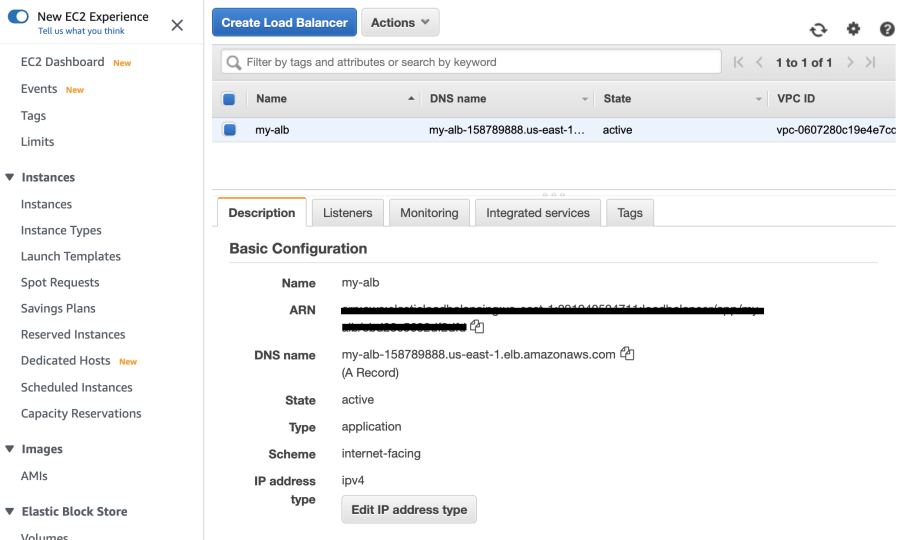Image resolution: width=900 pixels, height=540 pixels.
Task: Open Launch Templates in sidebar
Action: (x=71, y=257)
